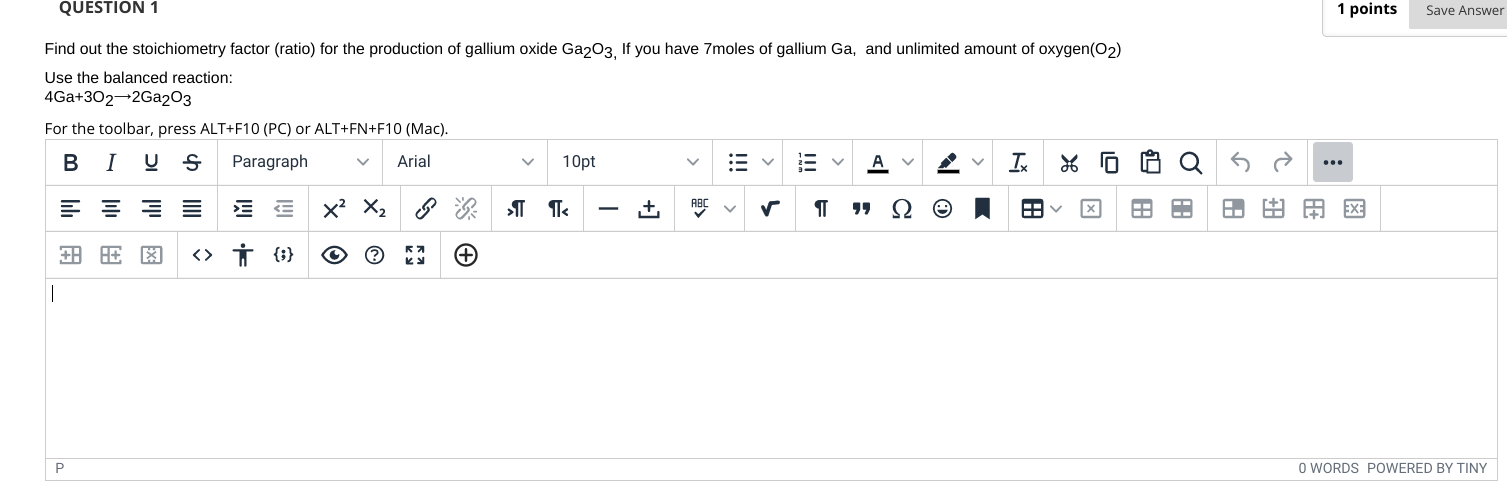Toggle italic formatting
The width and height of the screenshot is (1507, 489).
point(111,162)
